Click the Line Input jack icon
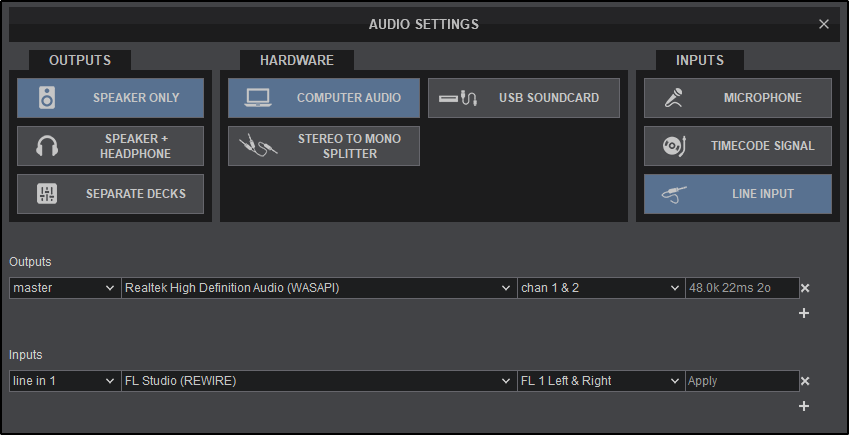The image size is (849, 435). point(673,194)
